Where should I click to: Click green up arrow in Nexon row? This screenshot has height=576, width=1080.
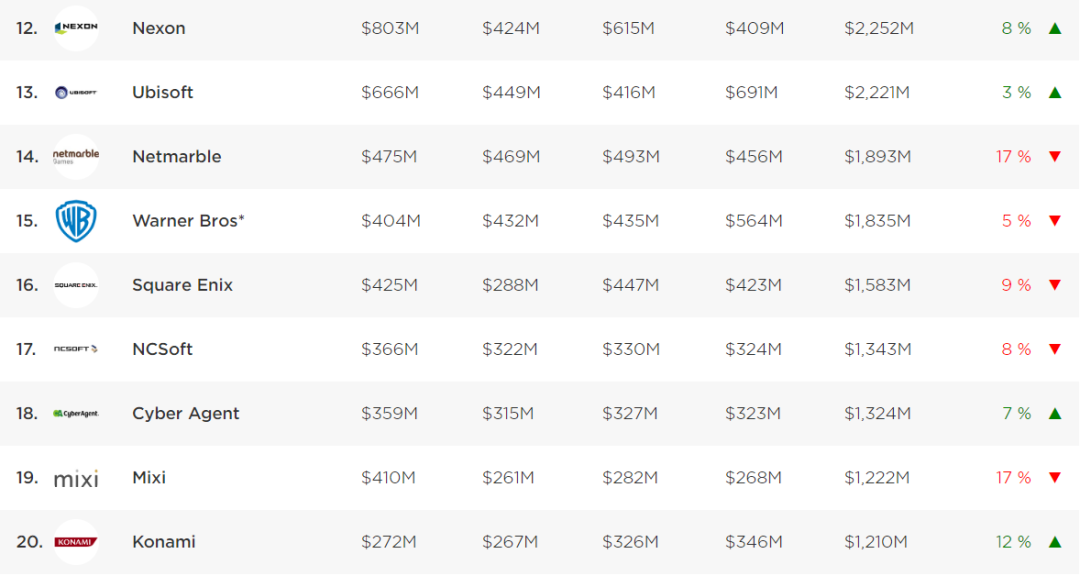[x=1055, y=28]
